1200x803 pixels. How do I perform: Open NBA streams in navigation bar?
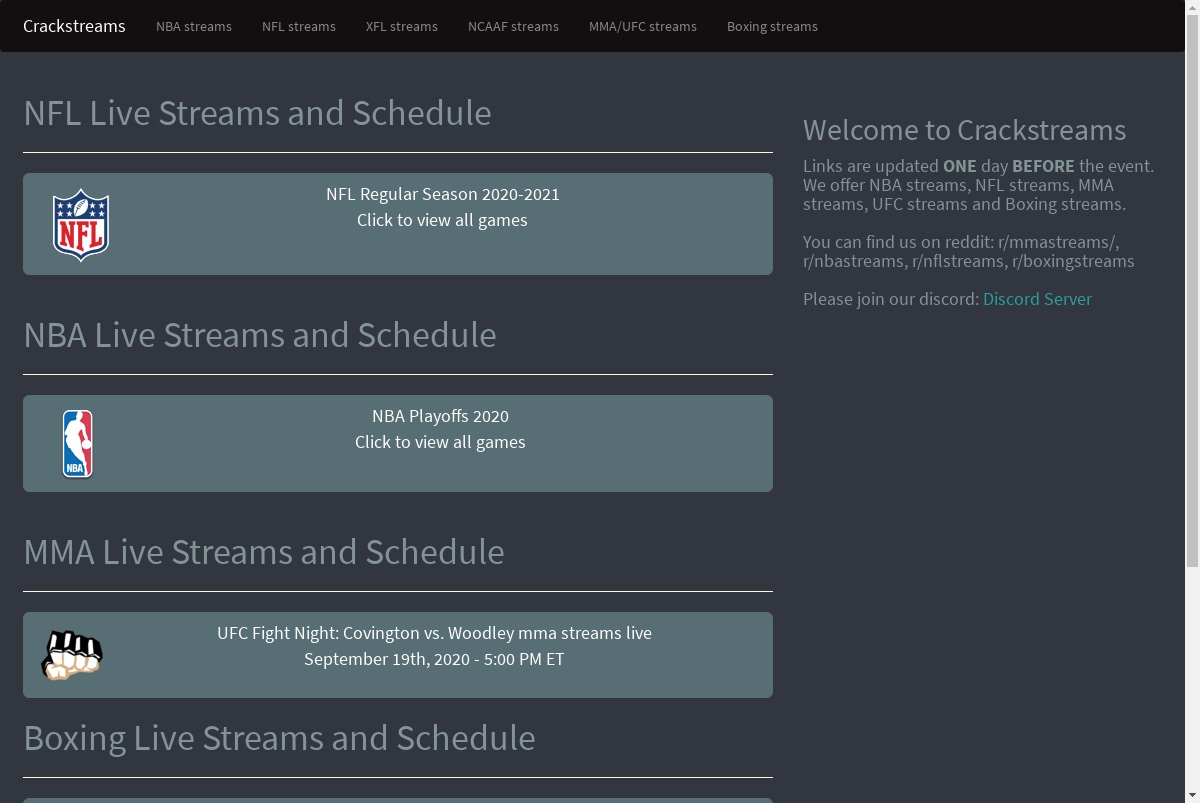click(194, 27)
